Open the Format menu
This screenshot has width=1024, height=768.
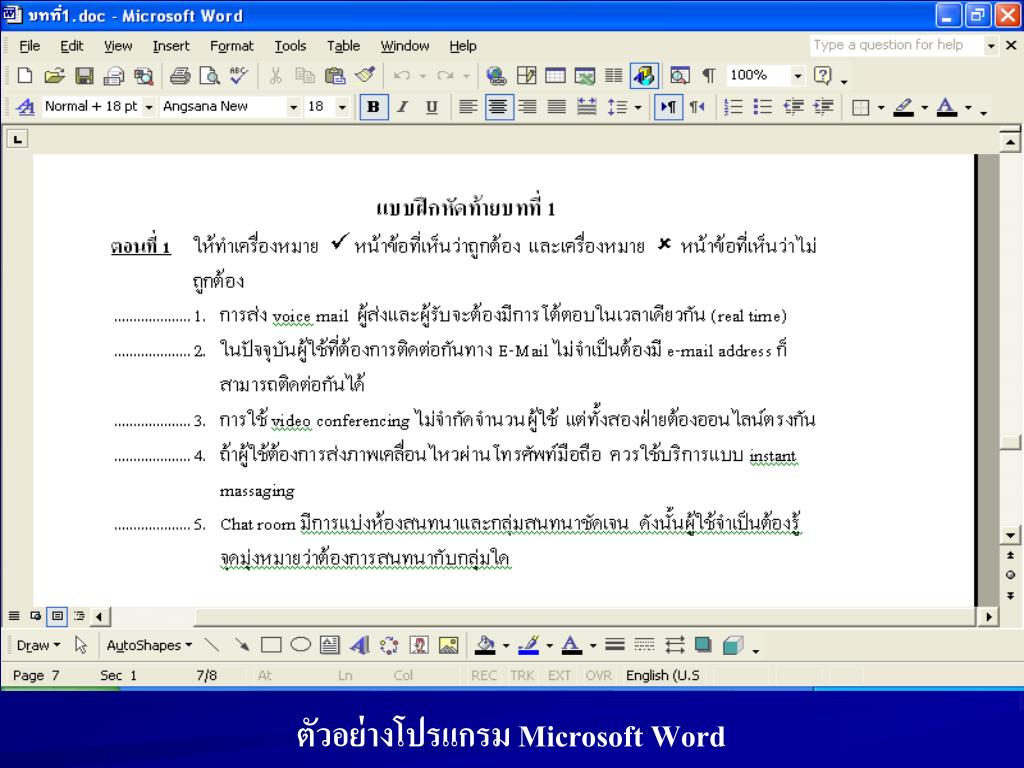(231, 46)
